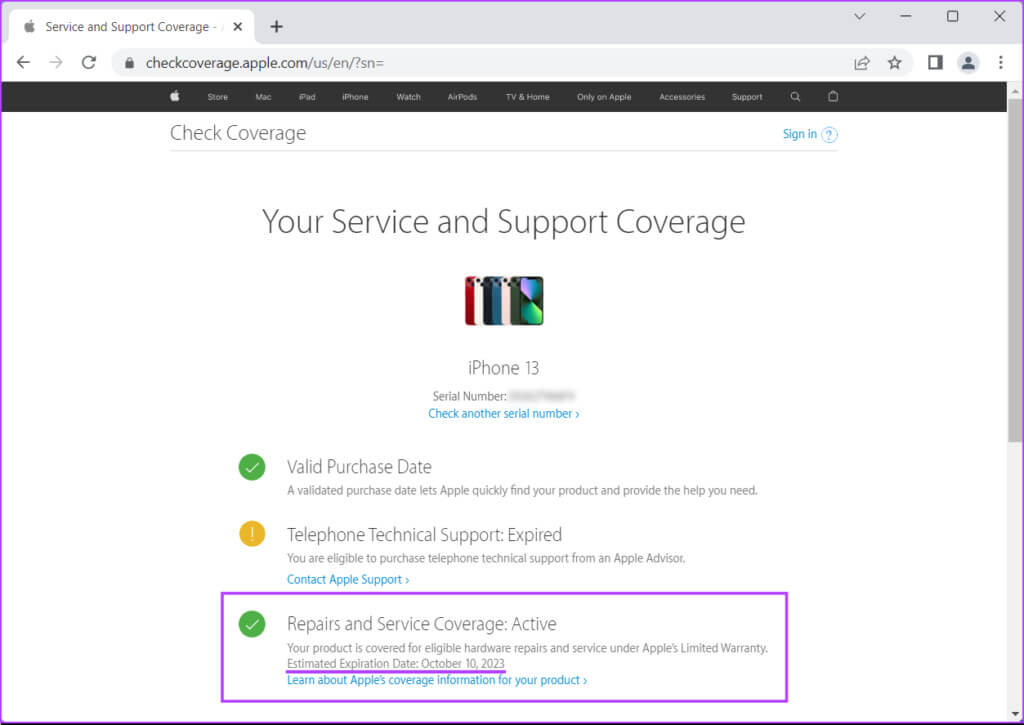Click the scrollbar up arrow
This screenshot has width=1024, height=725.
coord(1015,89)
